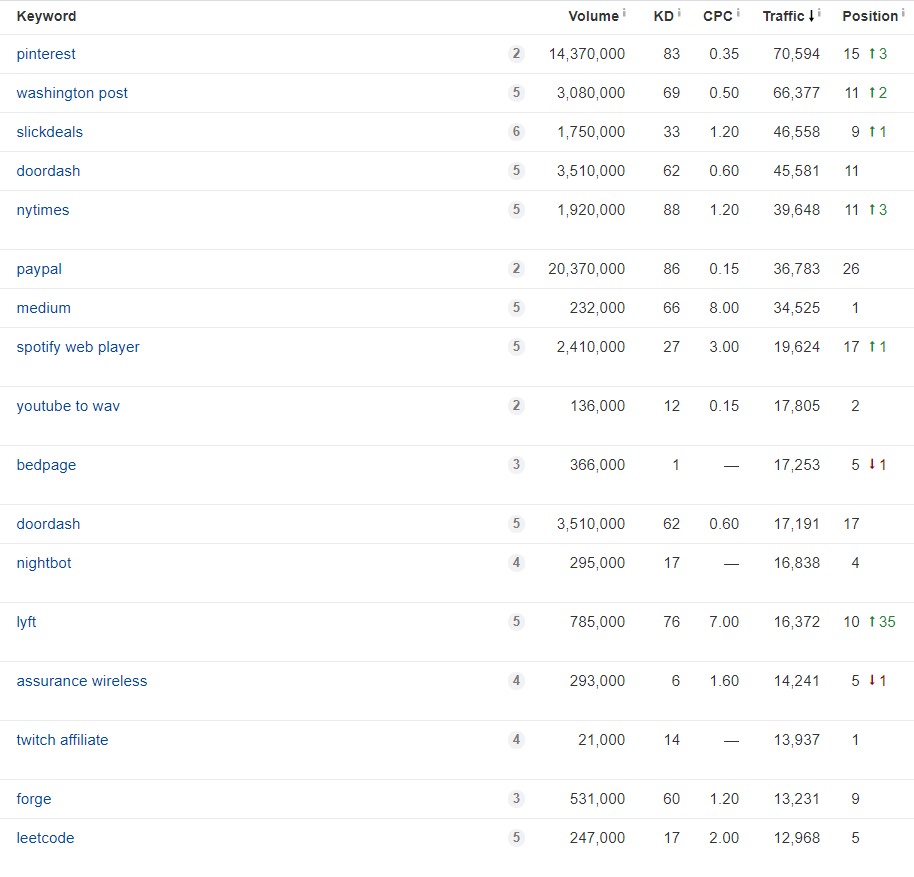Screen dimensions: 914x877
Task: Open the bedpage keyword link
Action: point(46,465)
